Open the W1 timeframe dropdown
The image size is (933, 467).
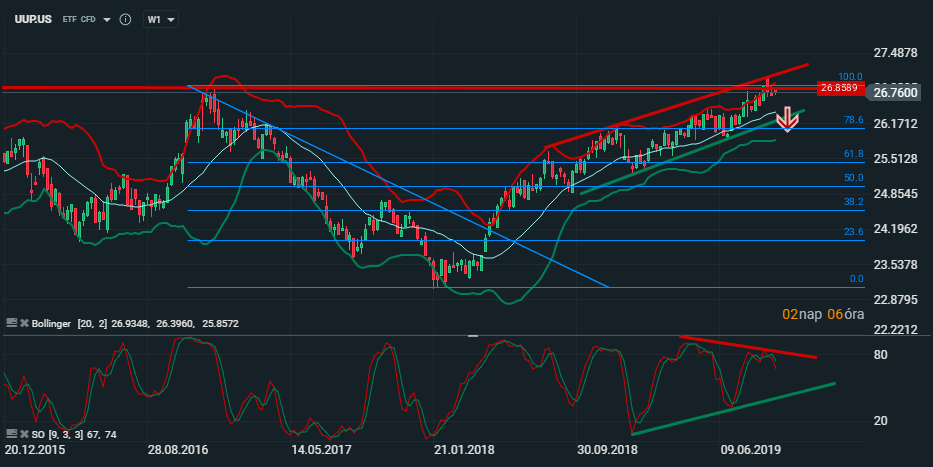[160, 19]
